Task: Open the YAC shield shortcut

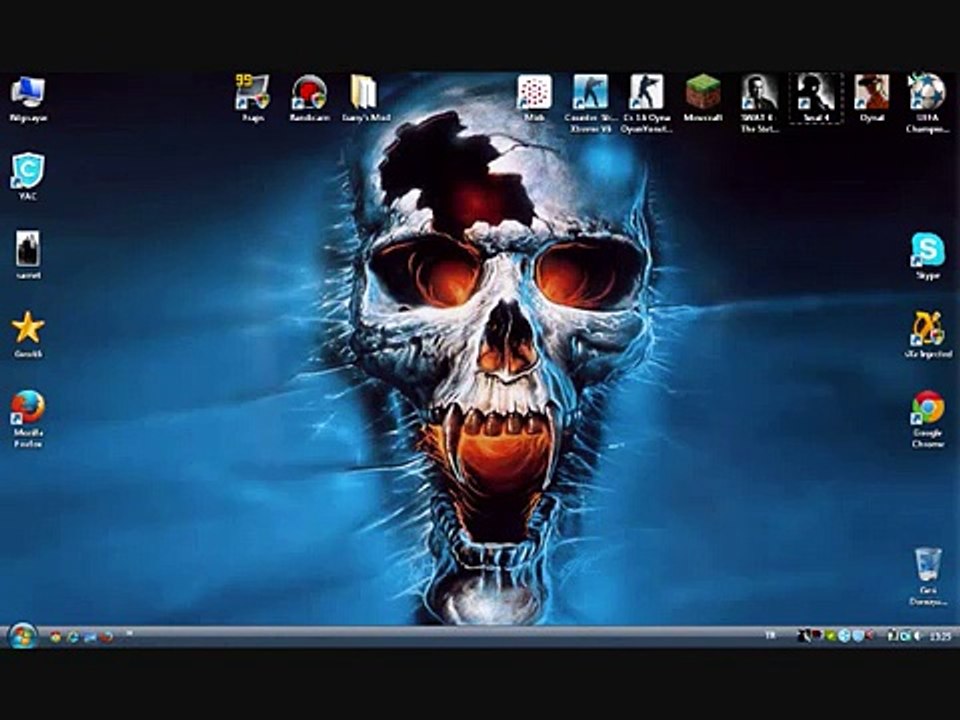Action: tap(28, 178)
